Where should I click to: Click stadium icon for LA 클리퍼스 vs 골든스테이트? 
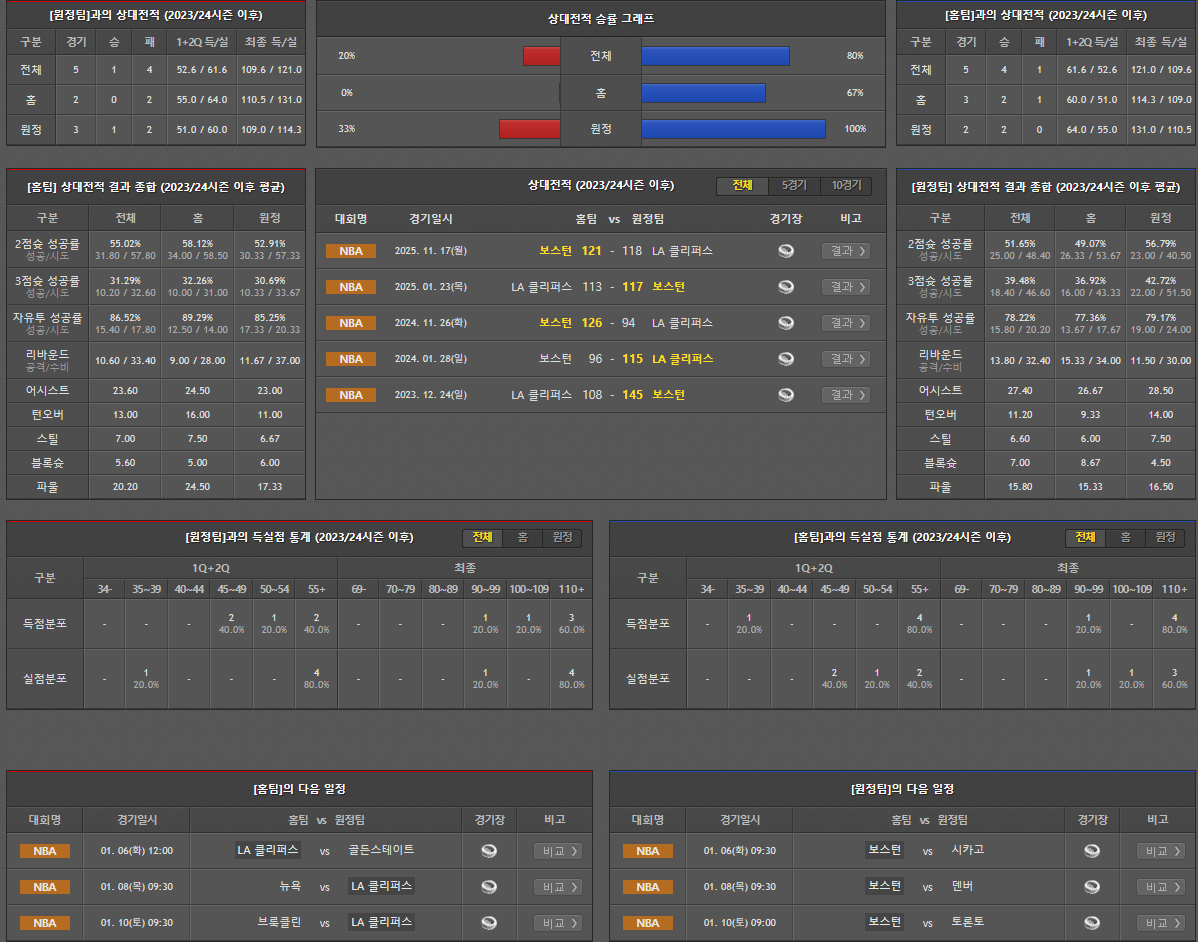click(489, 851)
